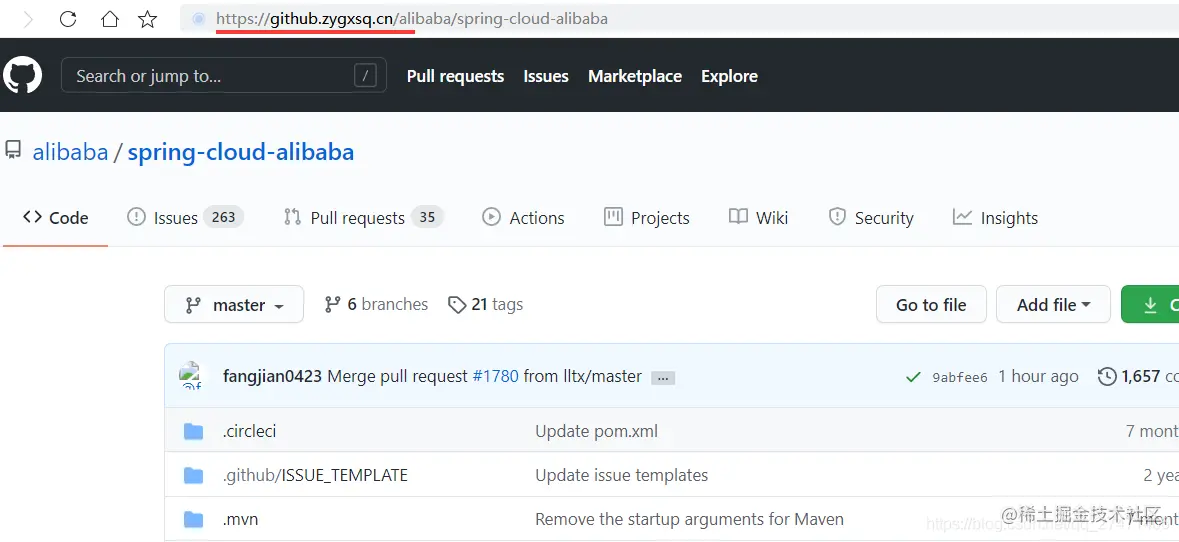1179x542 pixels.
Task: Open Marketplace in top navigation
Action: pos(635,76)
